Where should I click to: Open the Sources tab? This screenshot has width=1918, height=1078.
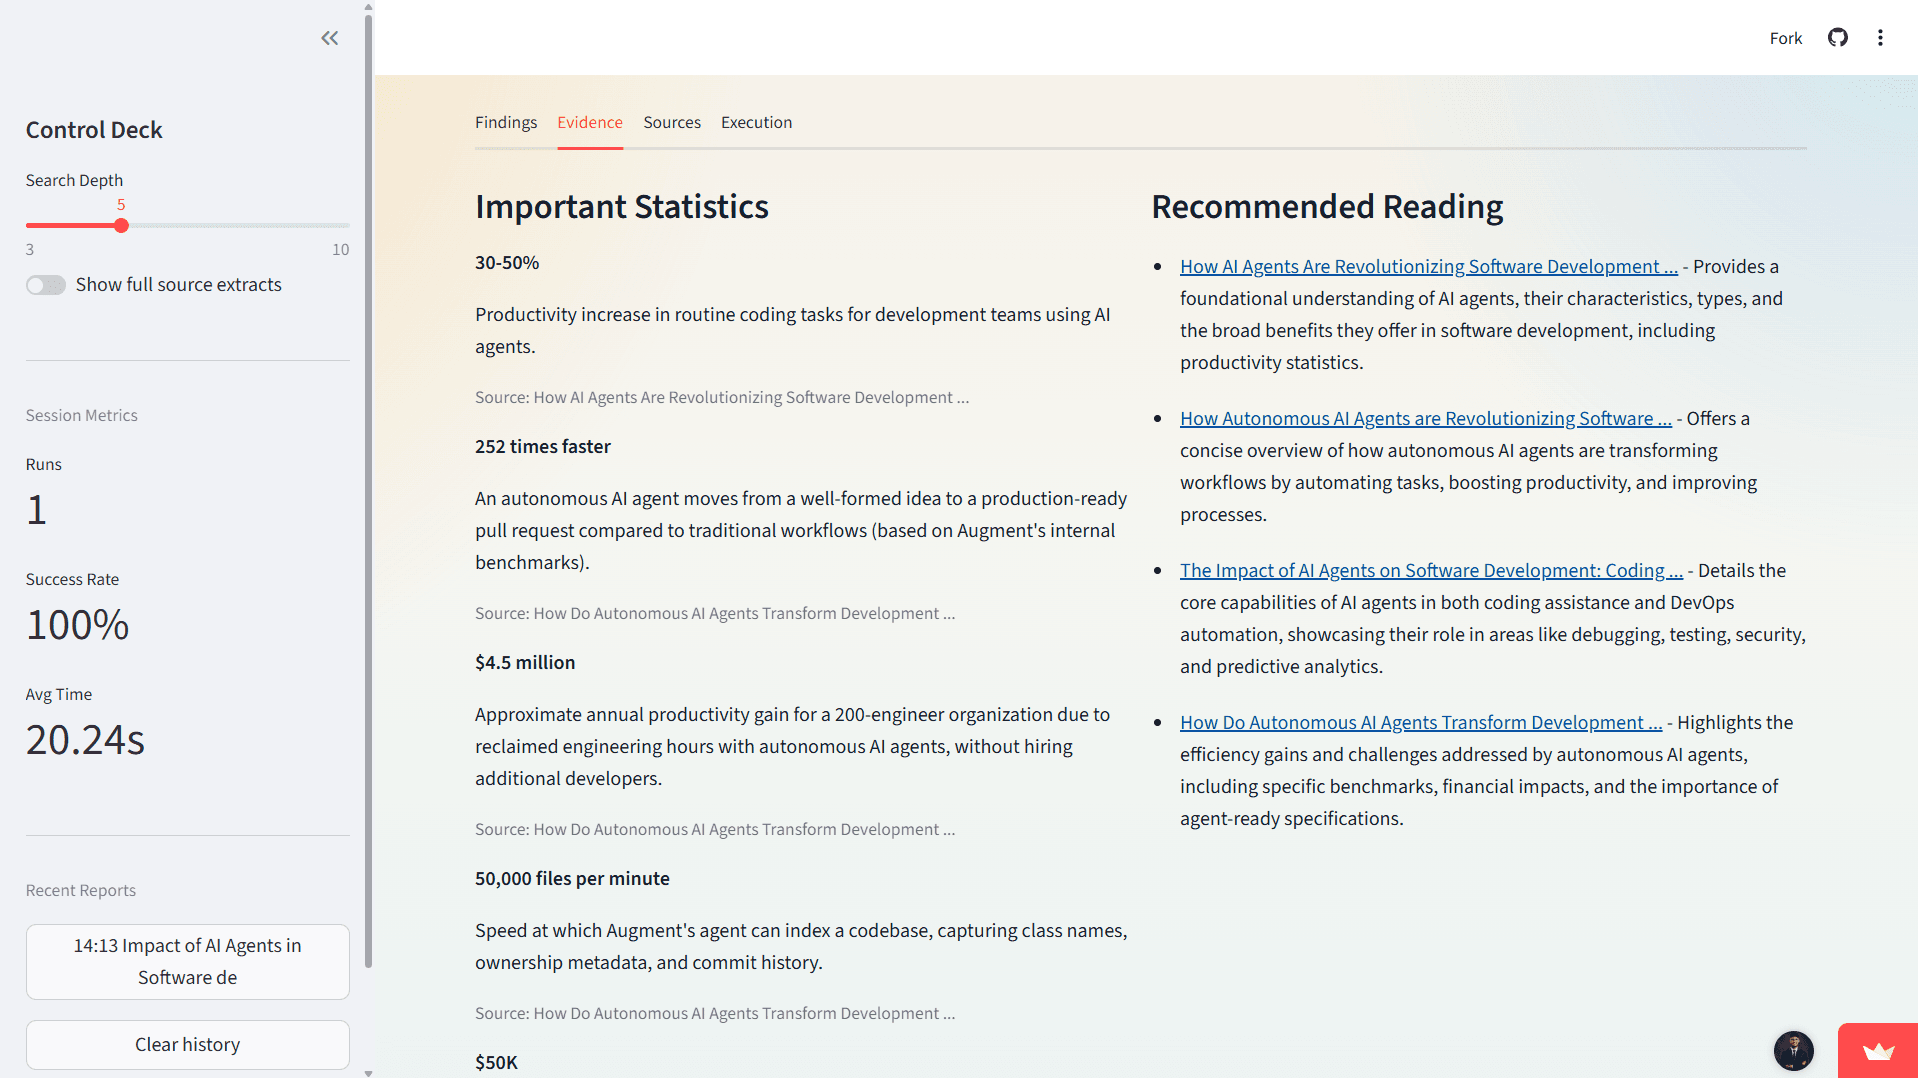[x=672, y=122]
